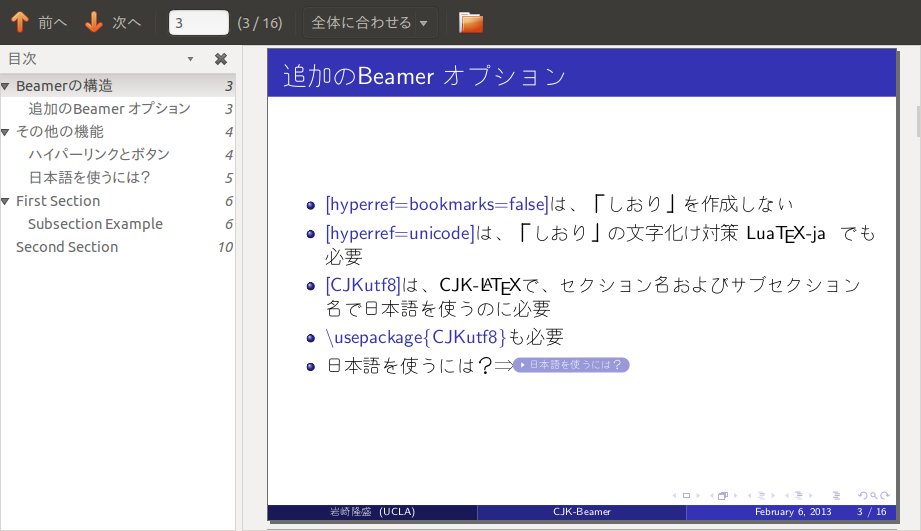Click the February 6, 2013 footer date
The width and height of the screenshot is (921, 531).
[793, 512]
